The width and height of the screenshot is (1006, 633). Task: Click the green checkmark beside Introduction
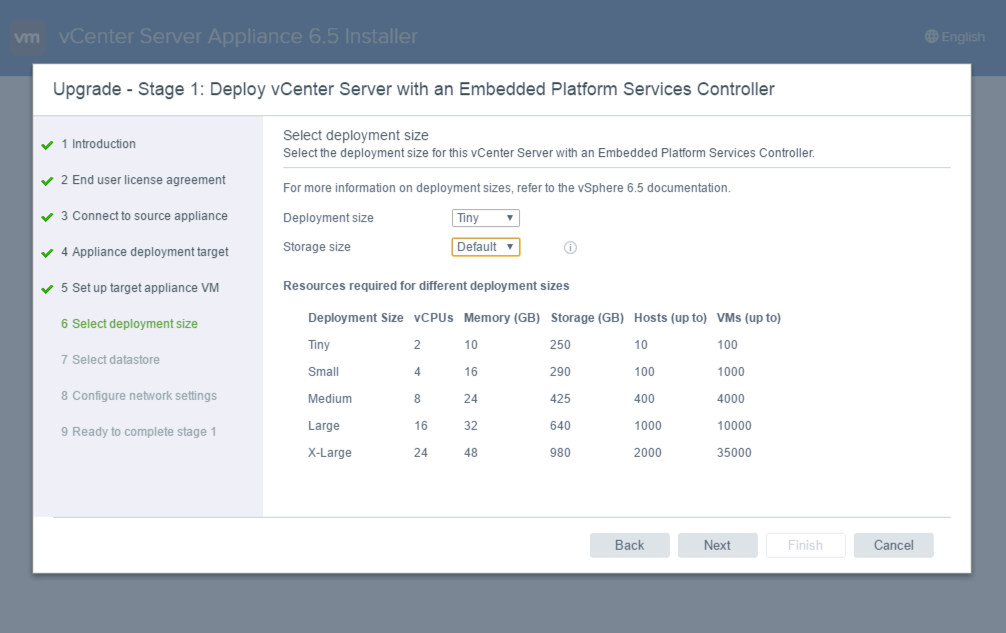pyautogui.click(x=47, y=145)
